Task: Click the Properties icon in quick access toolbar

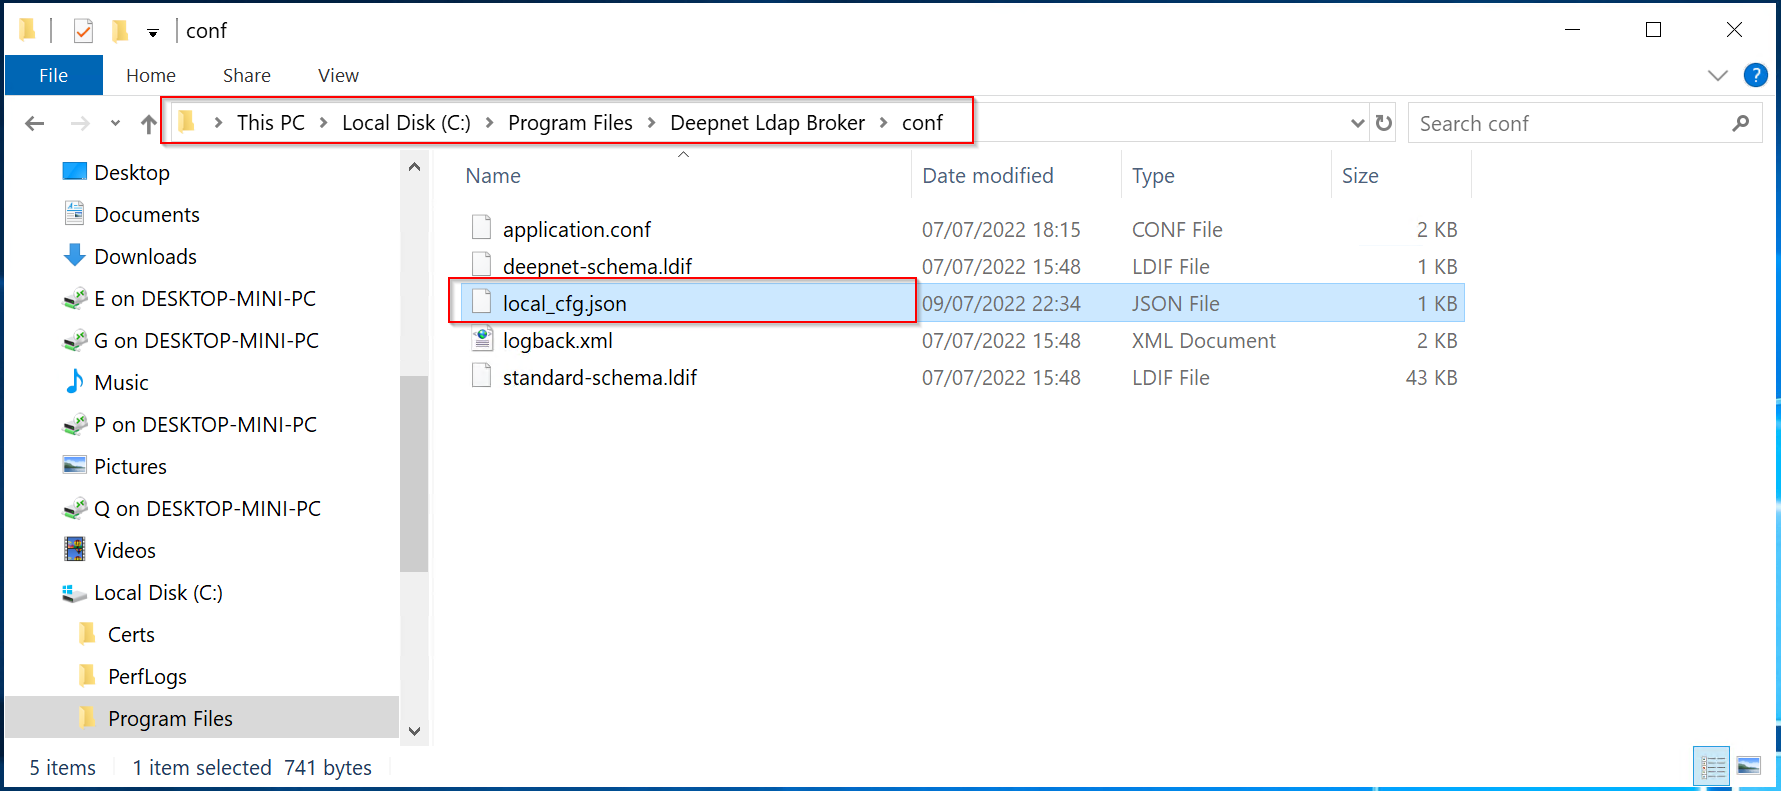Action: coord(83,31)
